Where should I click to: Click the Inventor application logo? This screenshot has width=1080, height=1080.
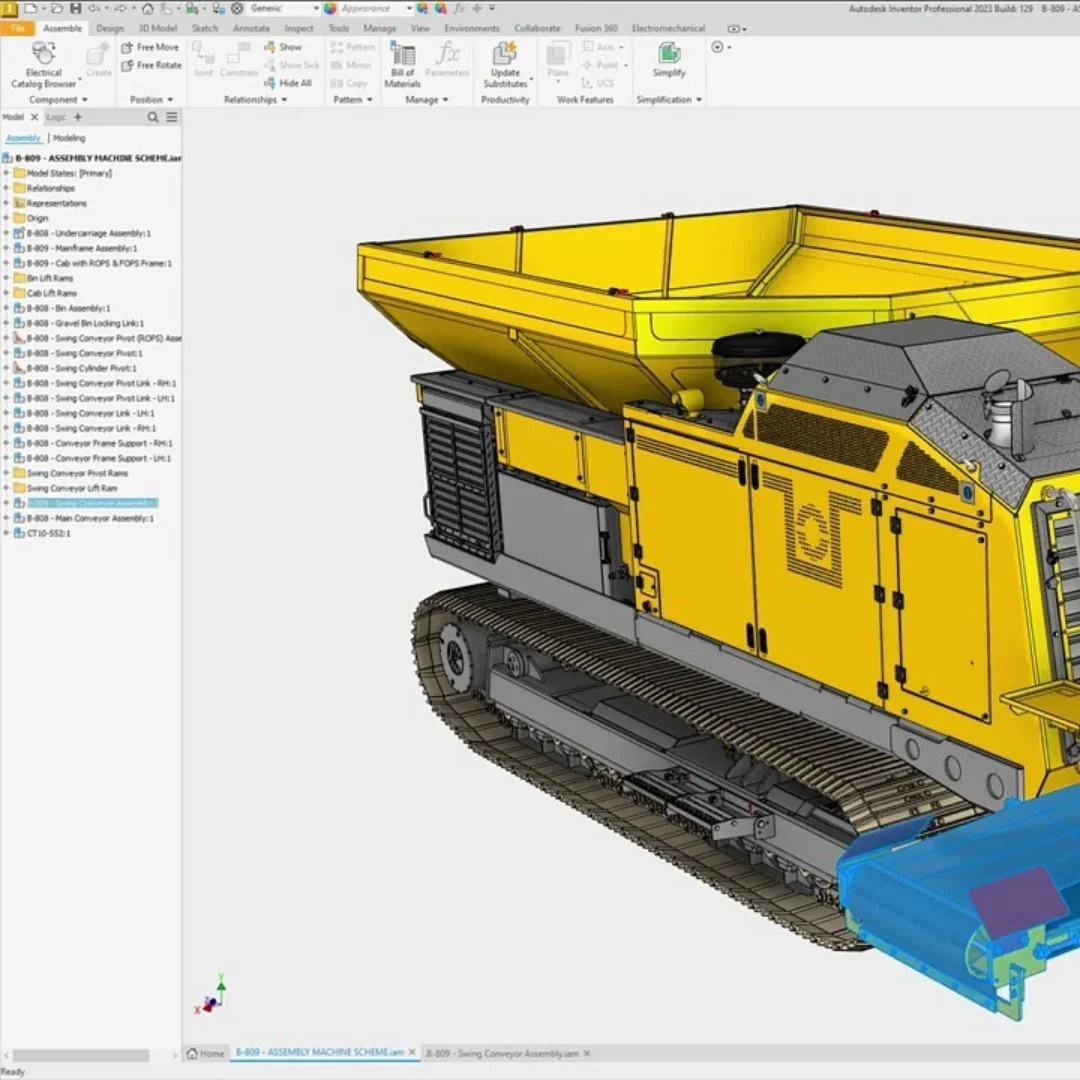[x=9, y=8]
